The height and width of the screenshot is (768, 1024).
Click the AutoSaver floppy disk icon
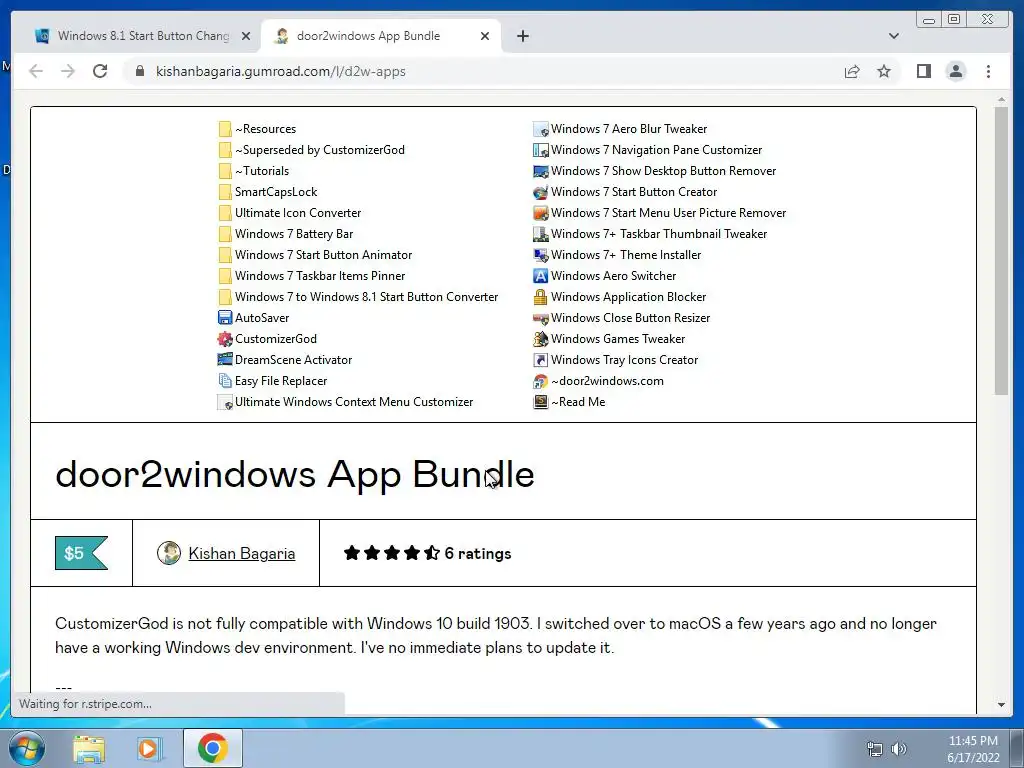pos(225,317)
